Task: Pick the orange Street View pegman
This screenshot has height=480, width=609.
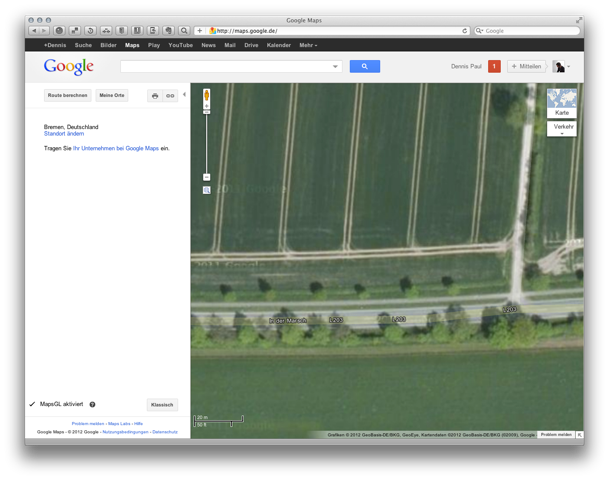Action: pos(206,96)
